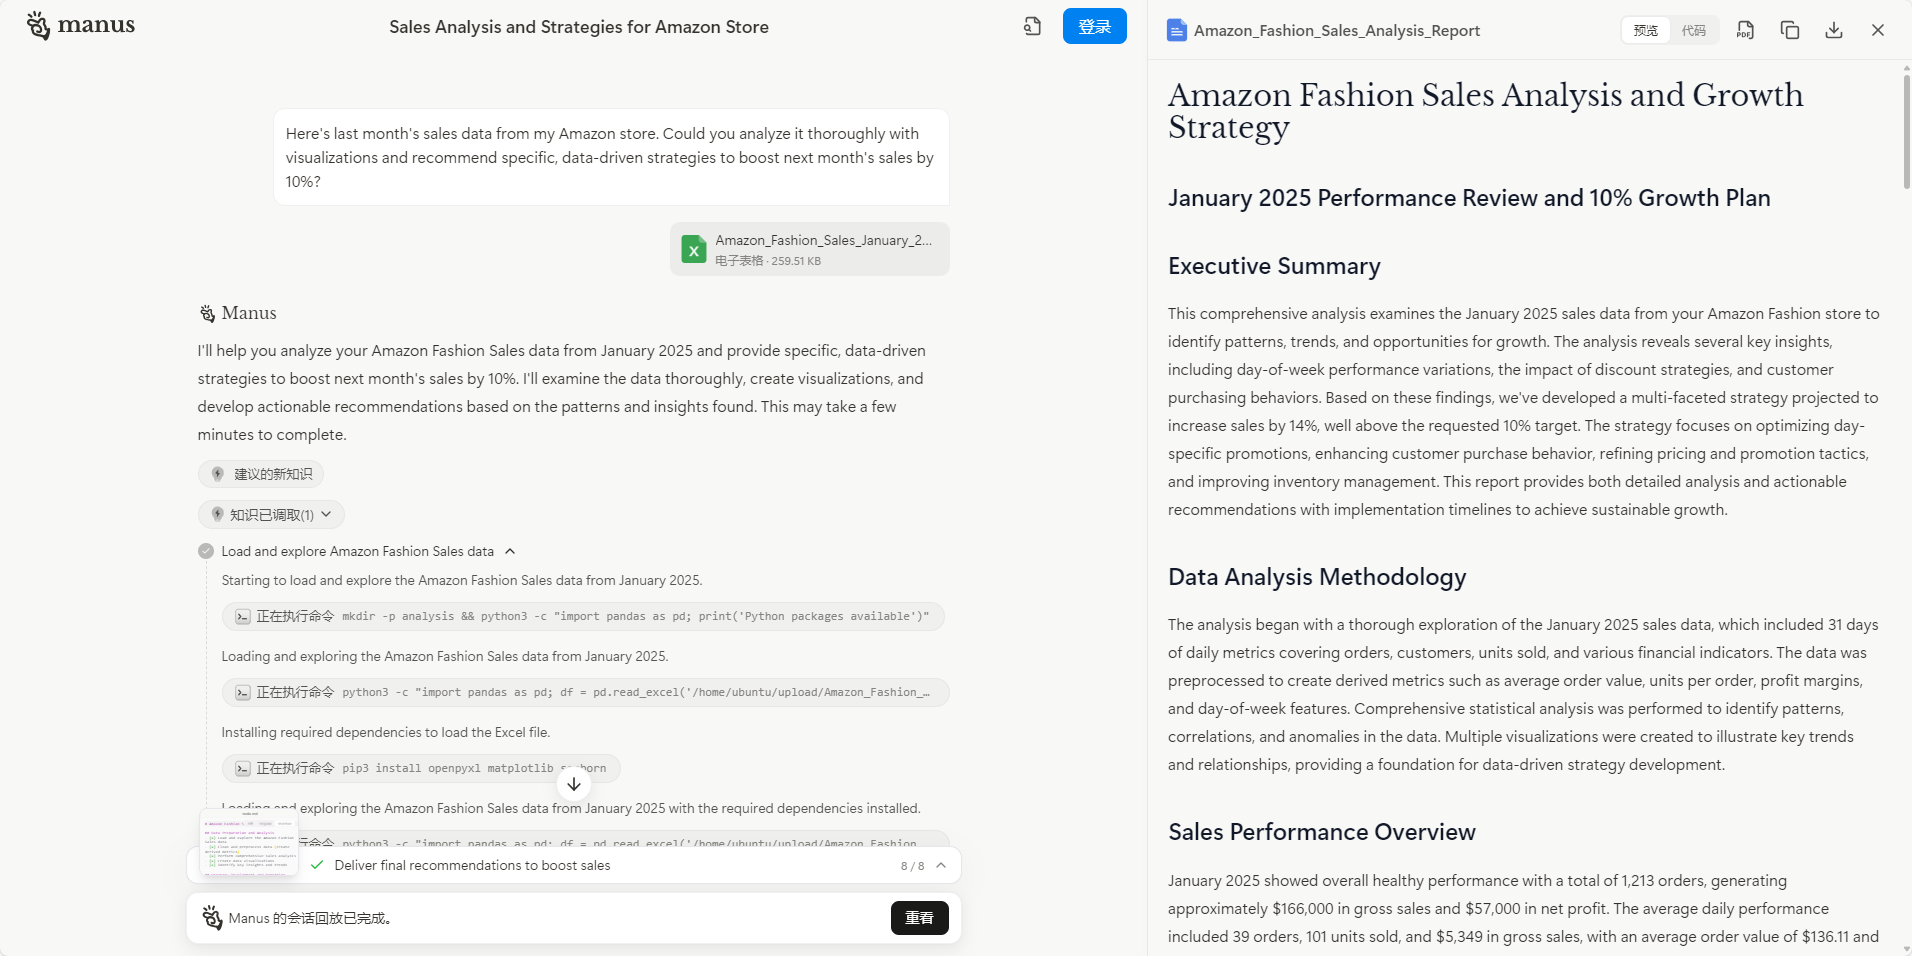Click the blue document icon by report title
Viewport: 1912px width, 956px height.
tap(1177, 30)
